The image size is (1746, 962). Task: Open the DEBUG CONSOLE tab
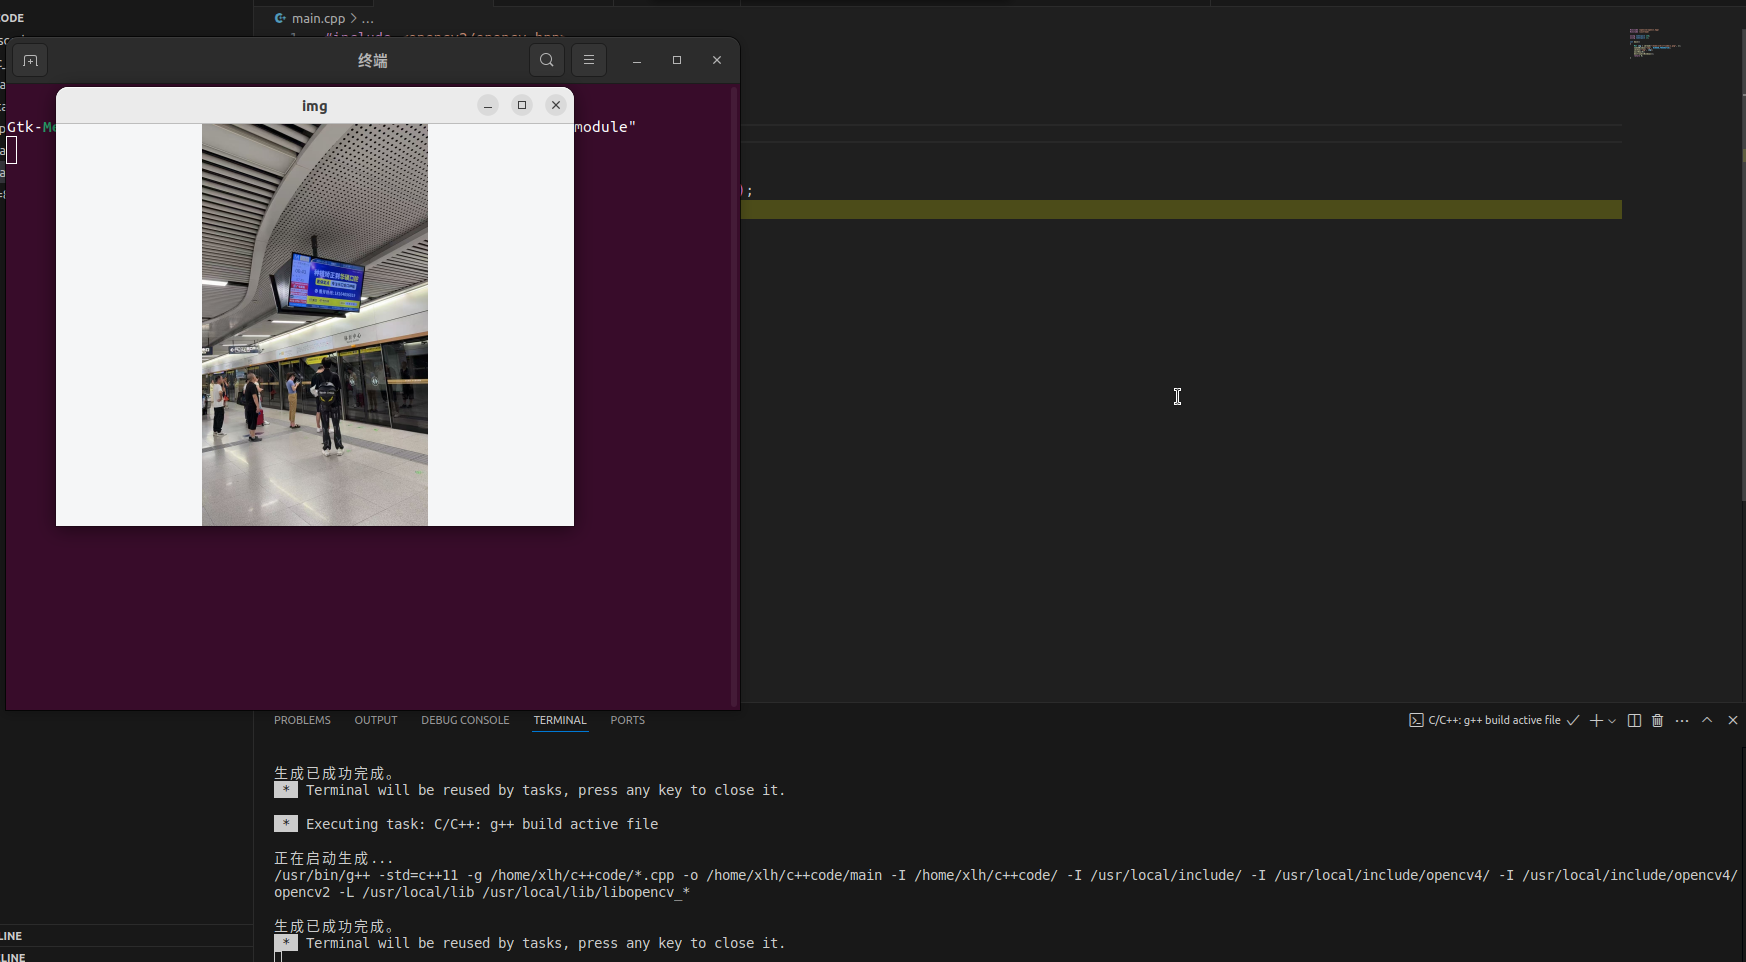pos(464,720)
